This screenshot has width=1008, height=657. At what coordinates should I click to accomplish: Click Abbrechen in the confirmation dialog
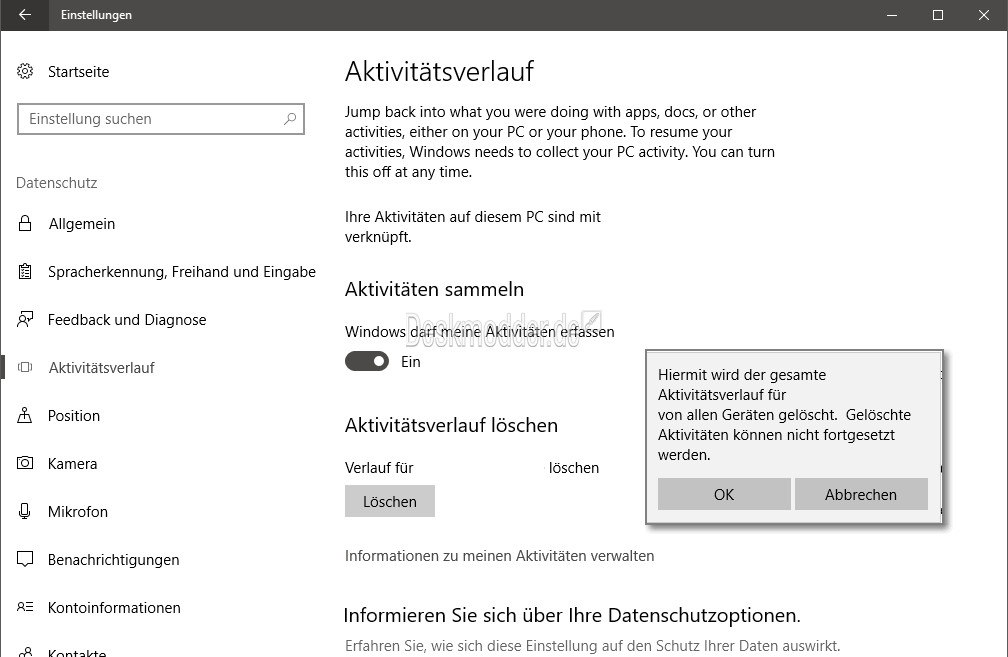click(861, 494)
